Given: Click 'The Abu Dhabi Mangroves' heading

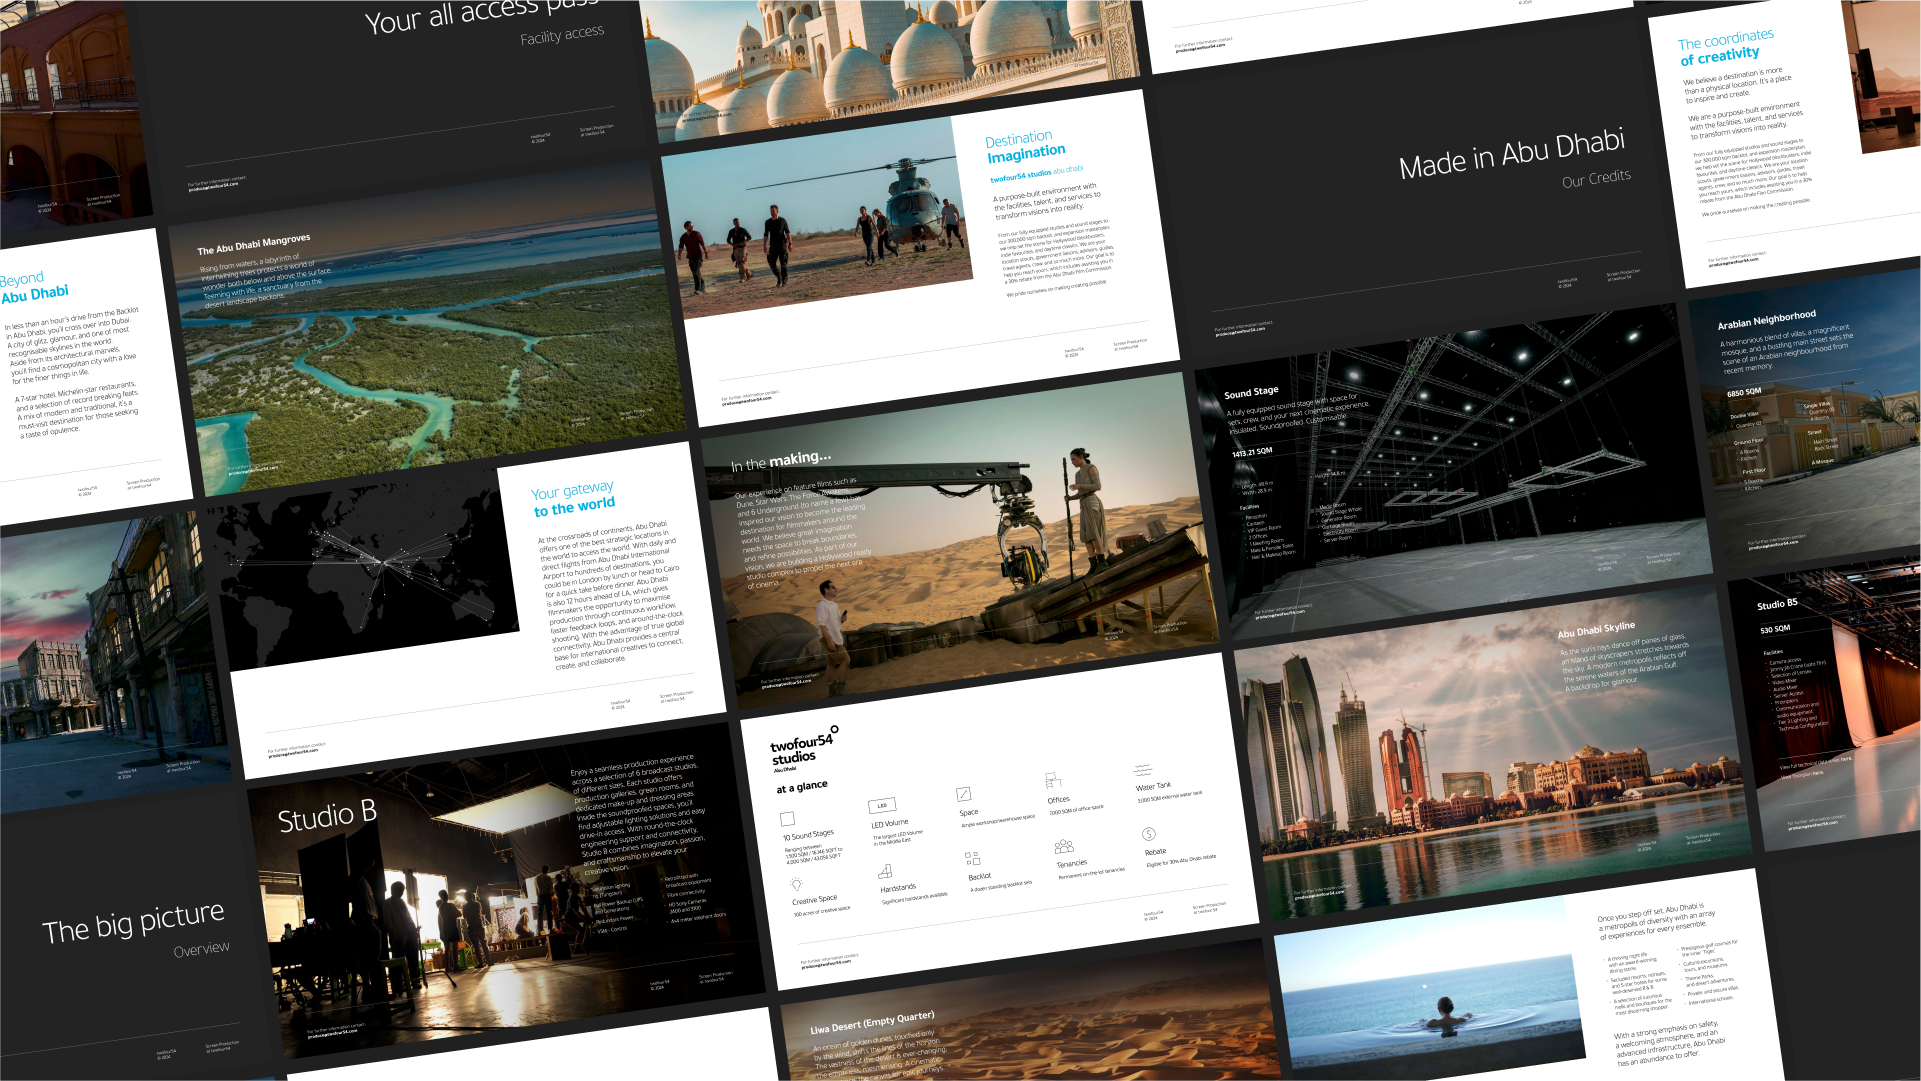Looking at the screenshot, I should pyautogui.click(x=254, y=245).
